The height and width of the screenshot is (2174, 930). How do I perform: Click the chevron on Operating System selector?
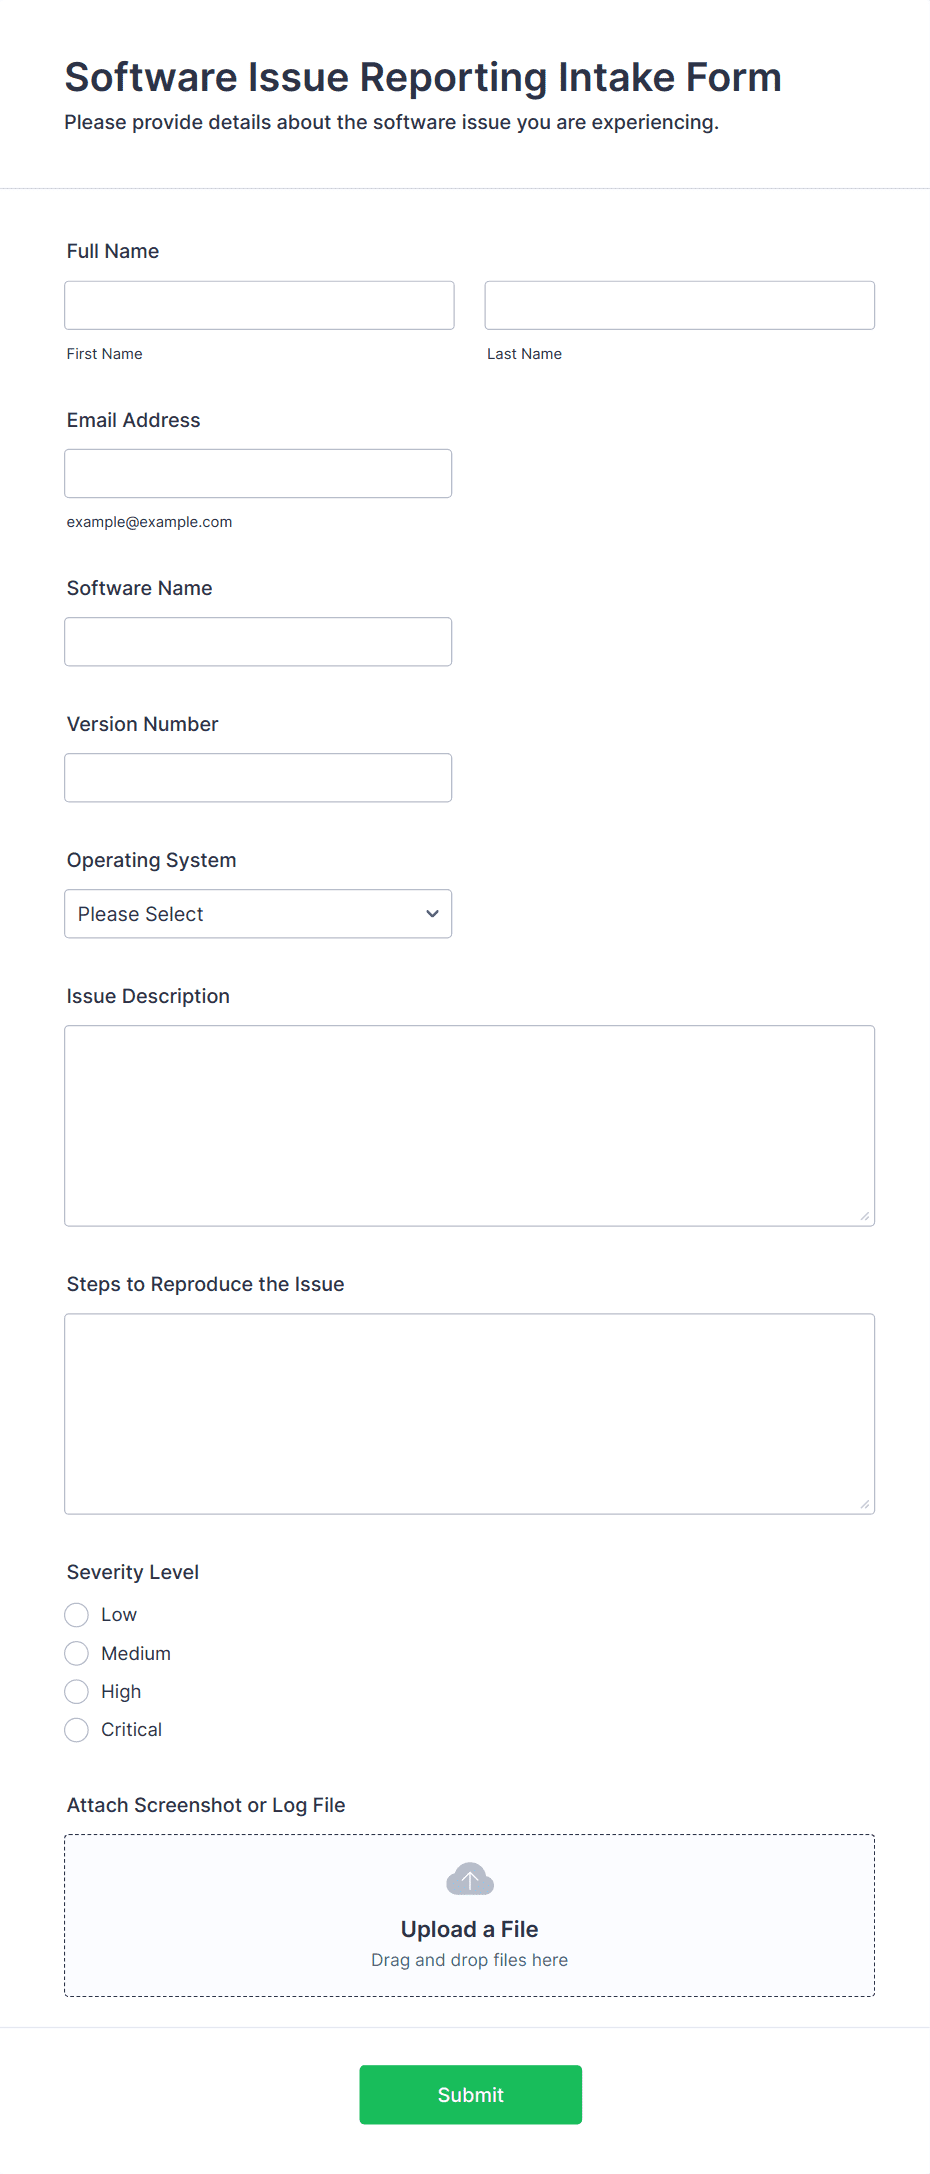pyautogui.click(x=431, y=913)
